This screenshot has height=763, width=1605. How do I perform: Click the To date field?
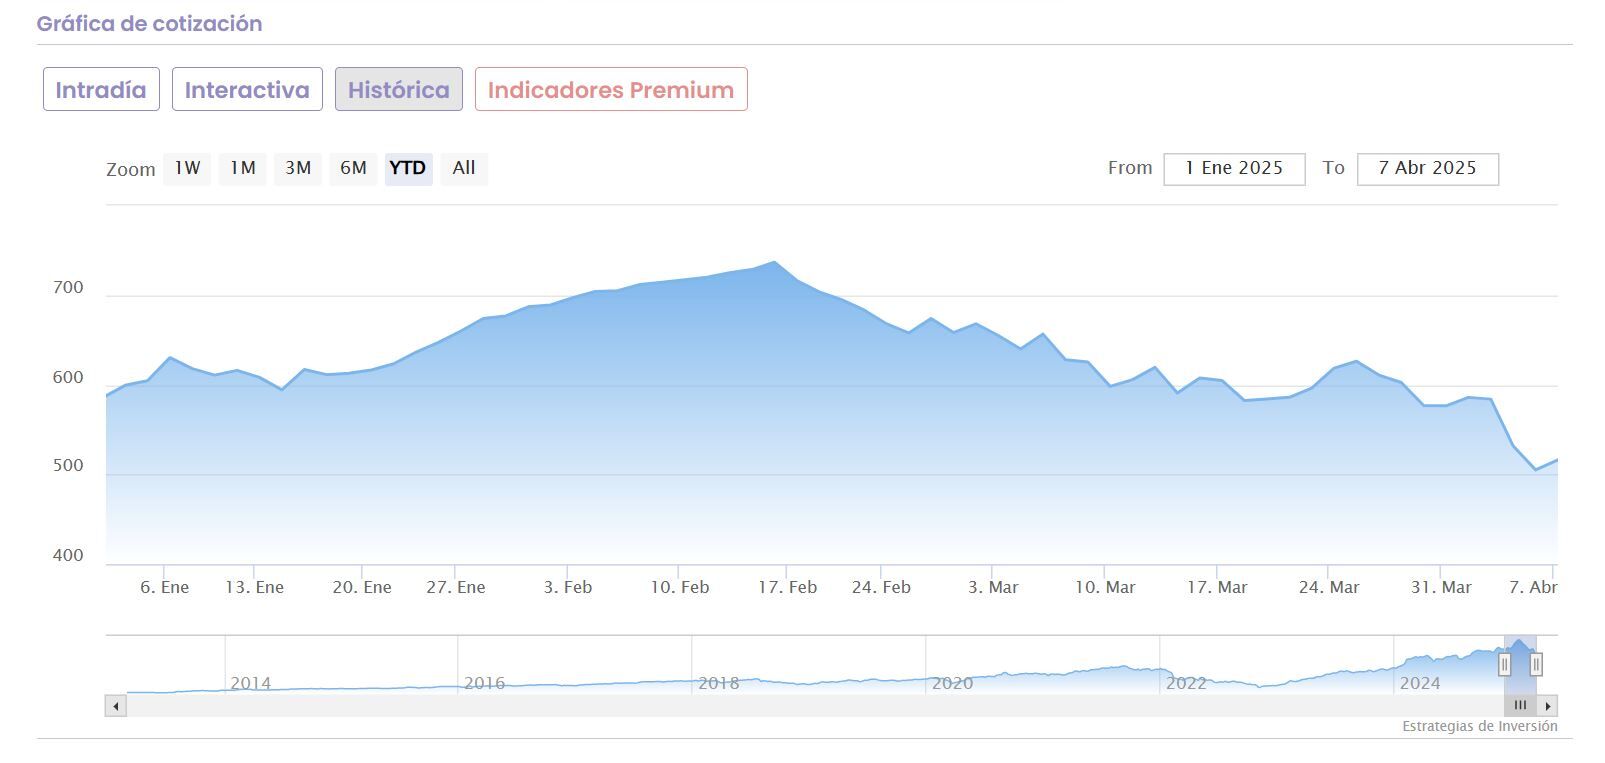point(1427,168)
